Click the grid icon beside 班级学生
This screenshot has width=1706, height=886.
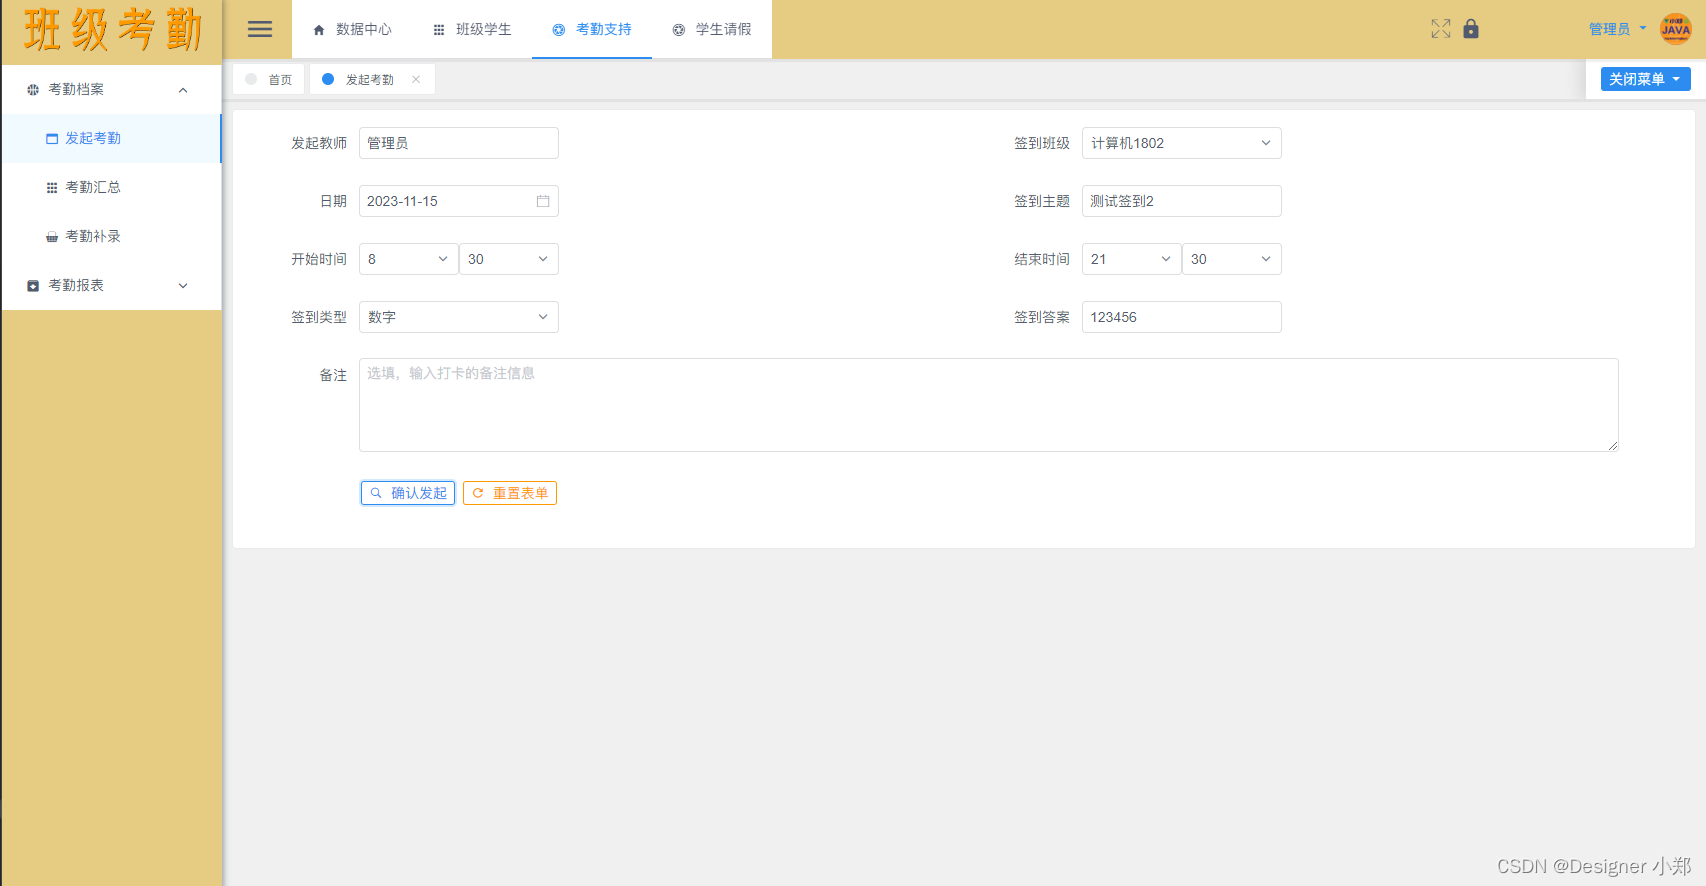(439, 30)
